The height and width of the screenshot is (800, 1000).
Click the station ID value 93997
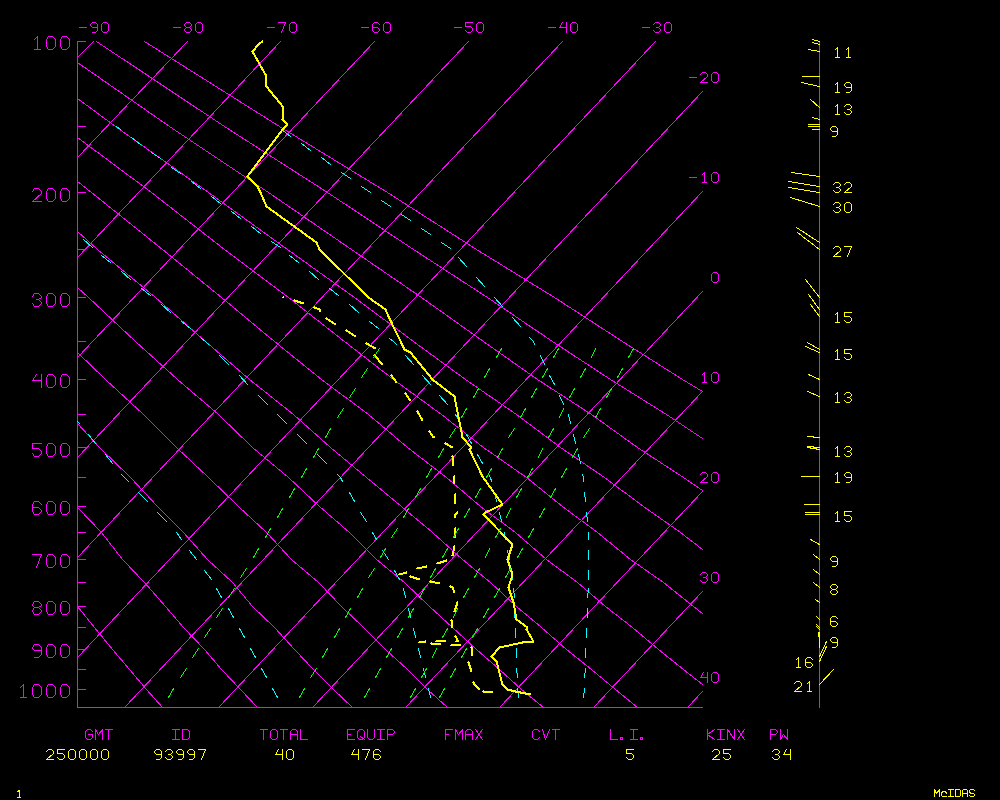[x=180, y=755]
